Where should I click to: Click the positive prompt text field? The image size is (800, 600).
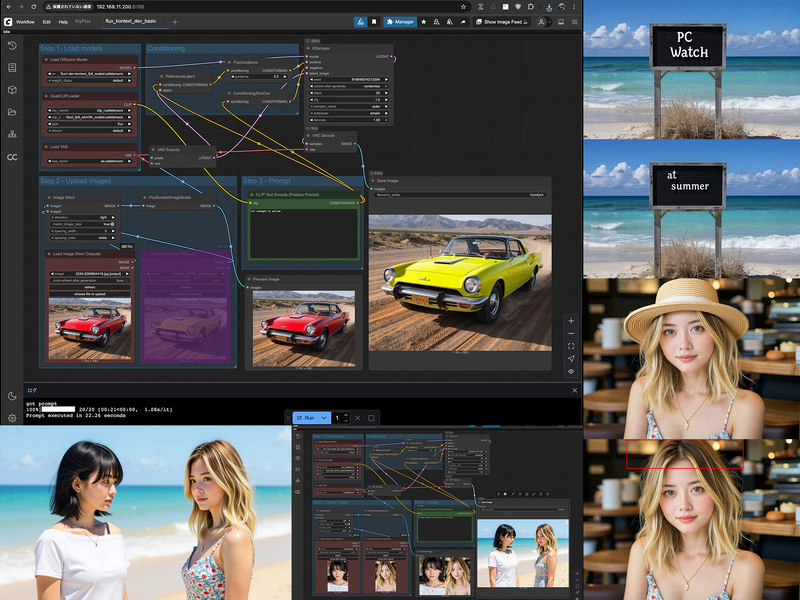[305, 234]
